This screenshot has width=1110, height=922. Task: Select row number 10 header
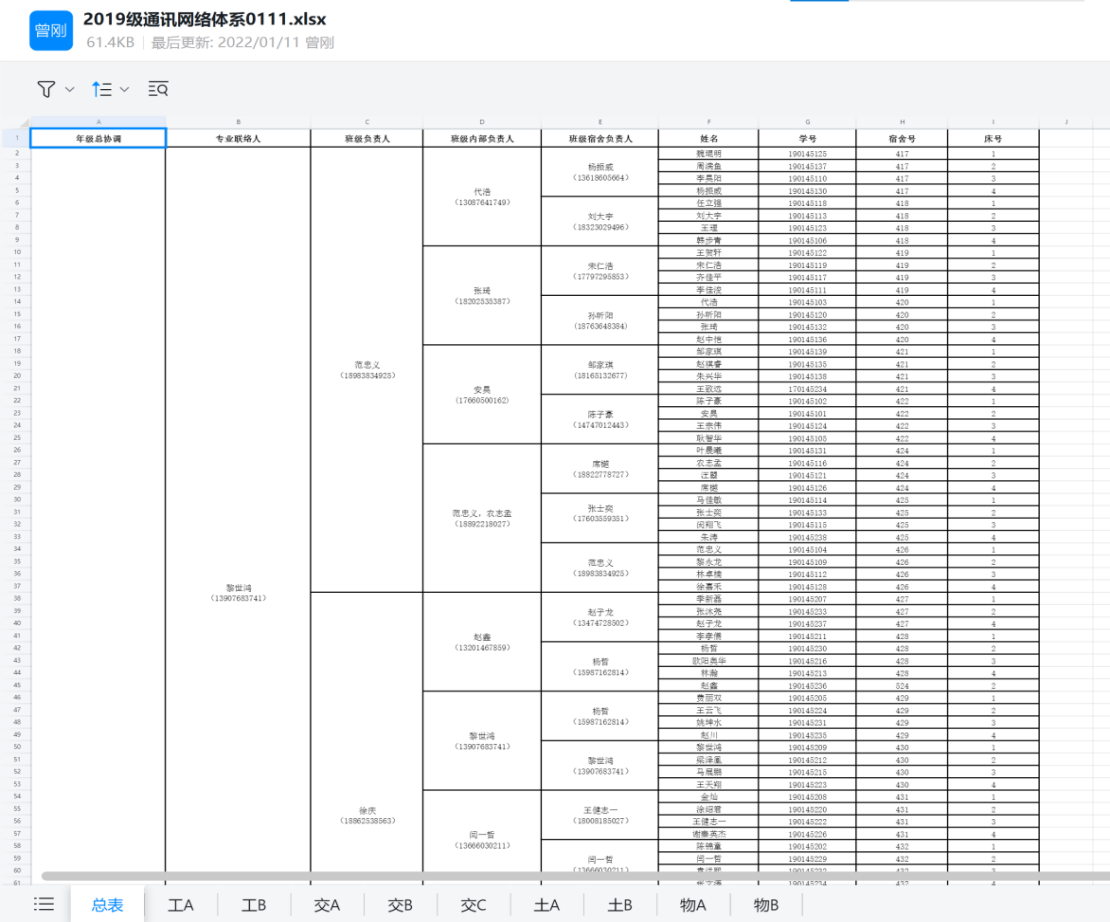click(17, 253)
